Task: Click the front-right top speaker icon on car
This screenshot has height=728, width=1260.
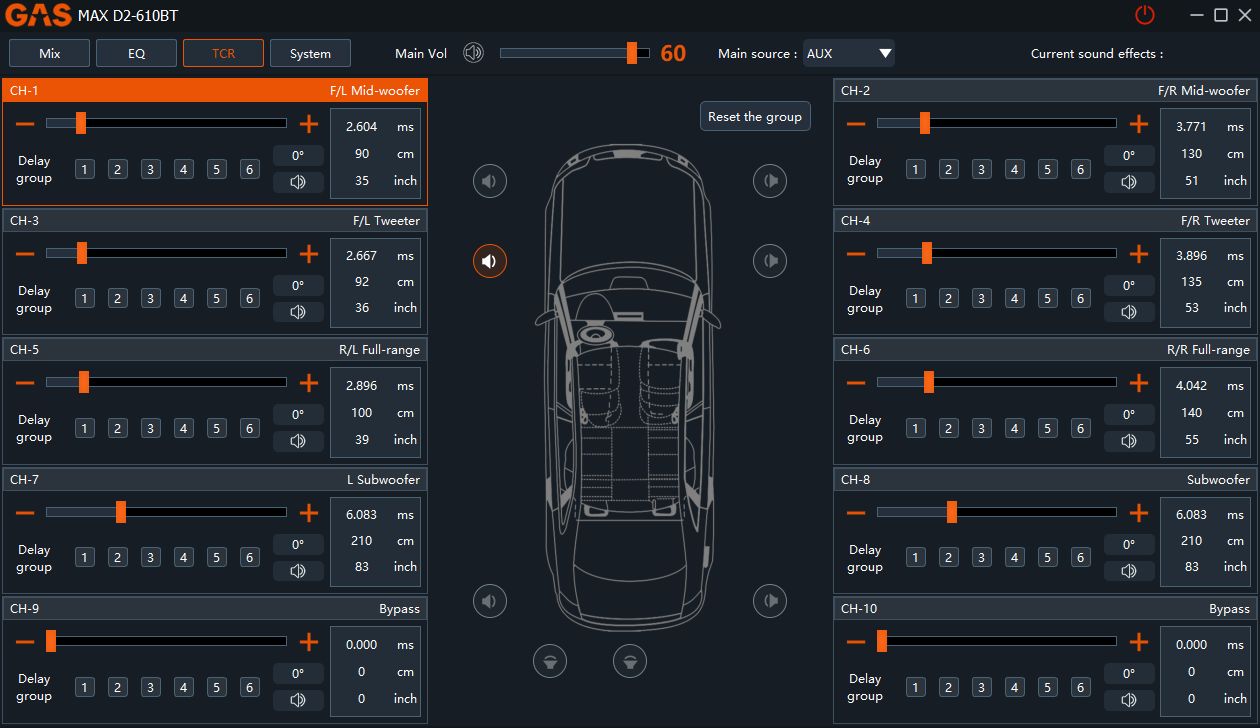Action: 770,181
